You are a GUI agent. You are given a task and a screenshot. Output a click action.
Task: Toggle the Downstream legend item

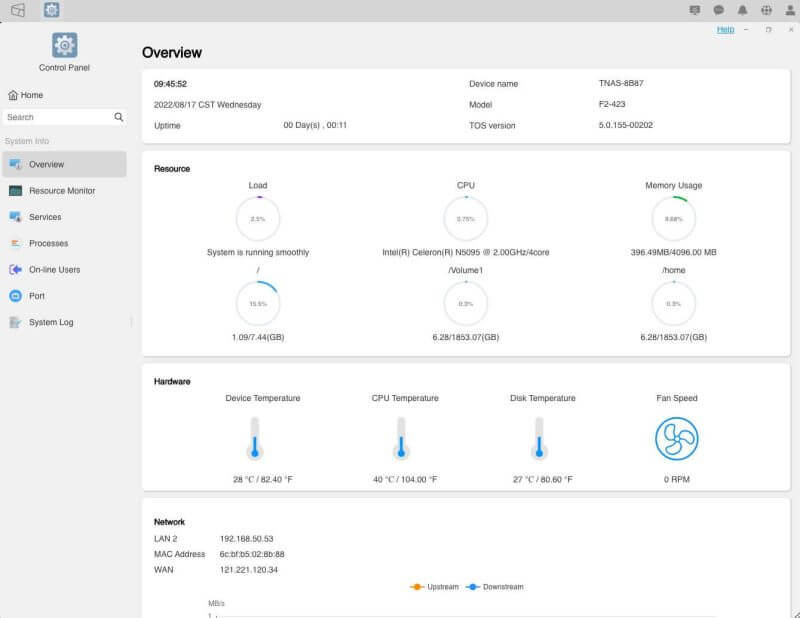click(495, 587)
